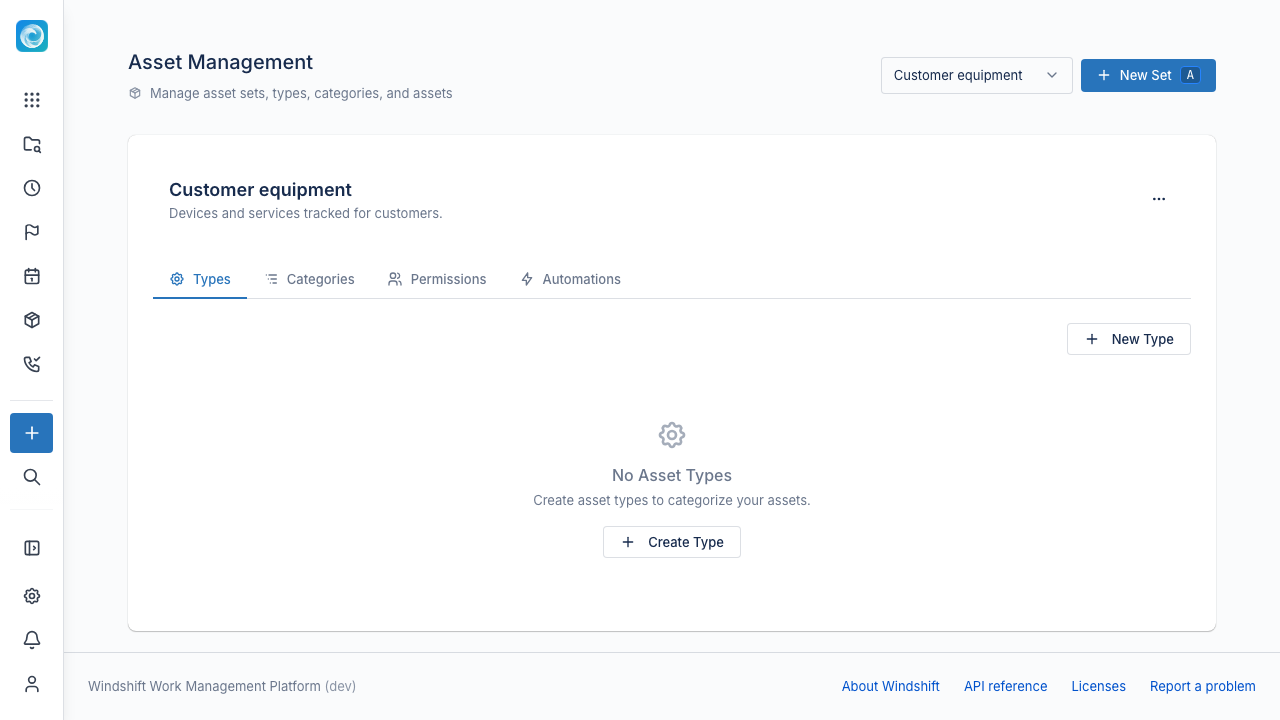Screen dimensions: 1280x720
Task: Click the Windshift logo in the sidebar
Action: [x=32, y=36]
